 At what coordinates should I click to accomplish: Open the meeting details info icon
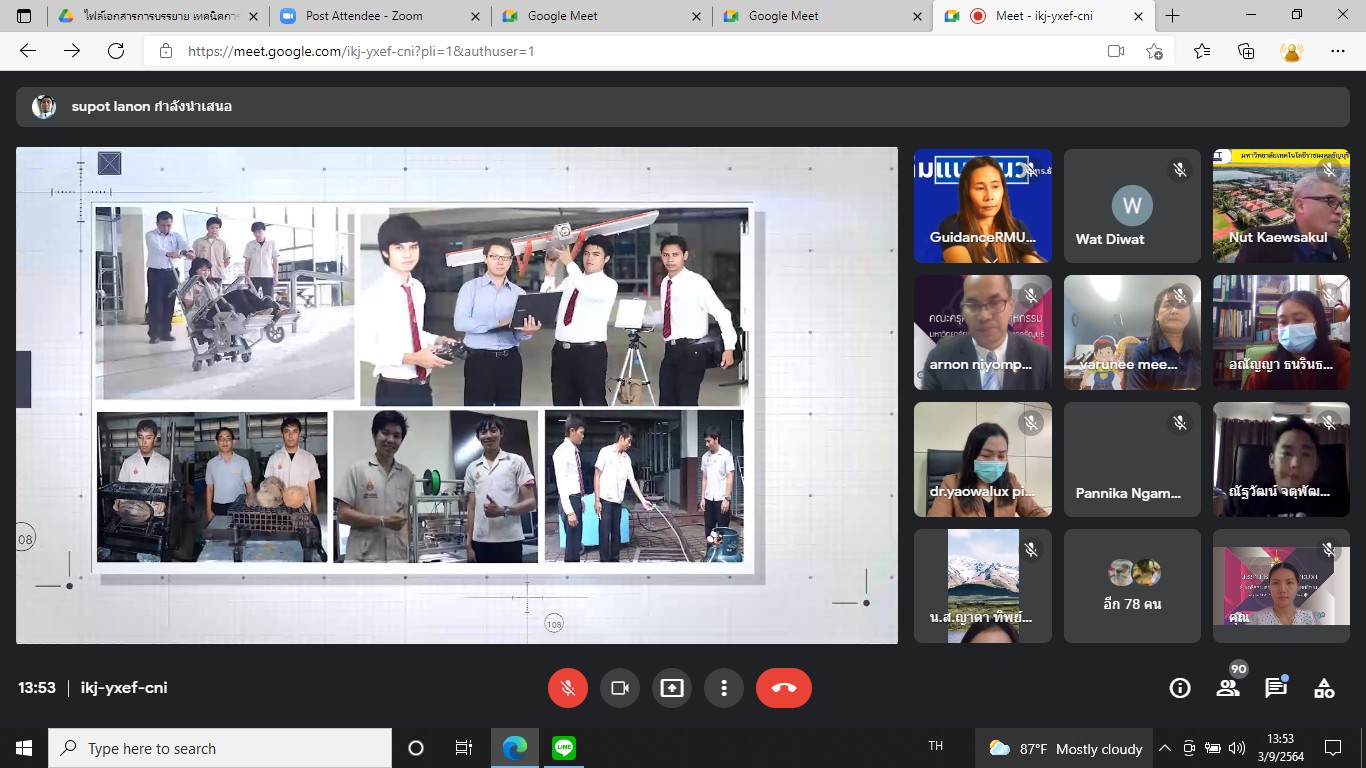(1180, 688)
